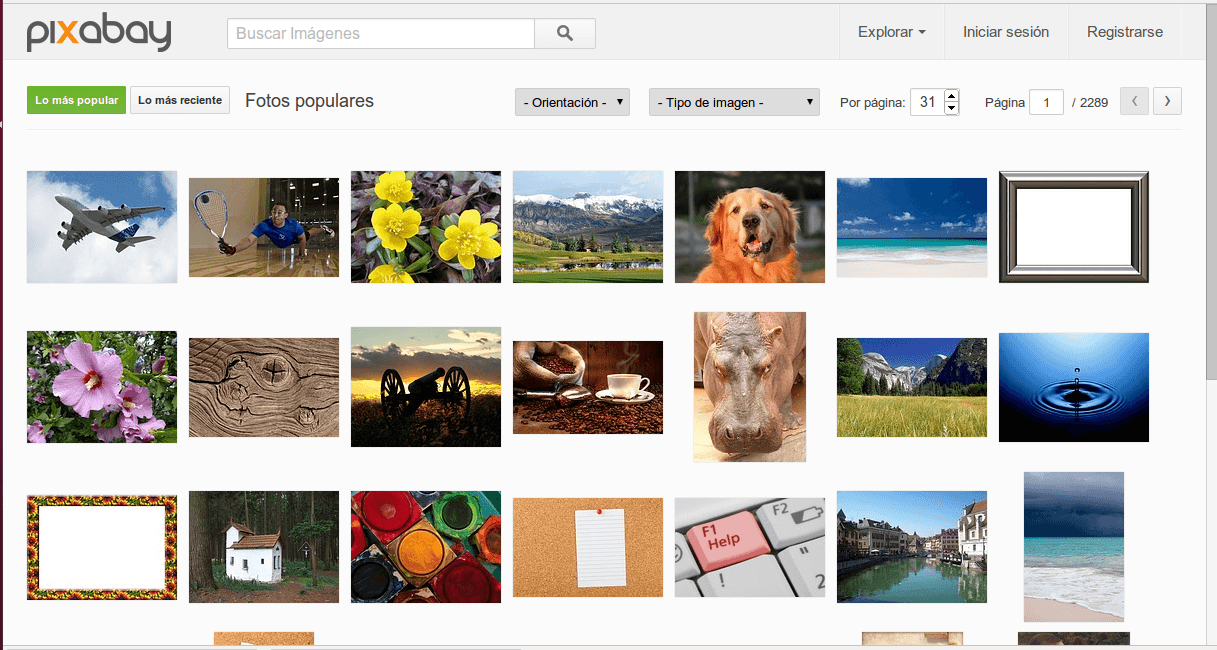The width and height of the screenshot is (1217, 650).
Task: Expand the 'Tipo de imagen' dropdown
Action: (734, 102)
